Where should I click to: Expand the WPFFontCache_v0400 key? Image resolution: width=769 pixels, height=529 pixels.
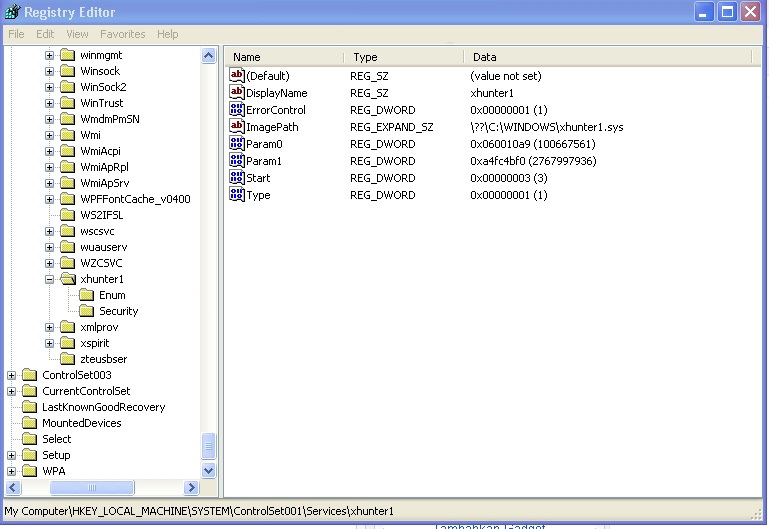(49, 200)
